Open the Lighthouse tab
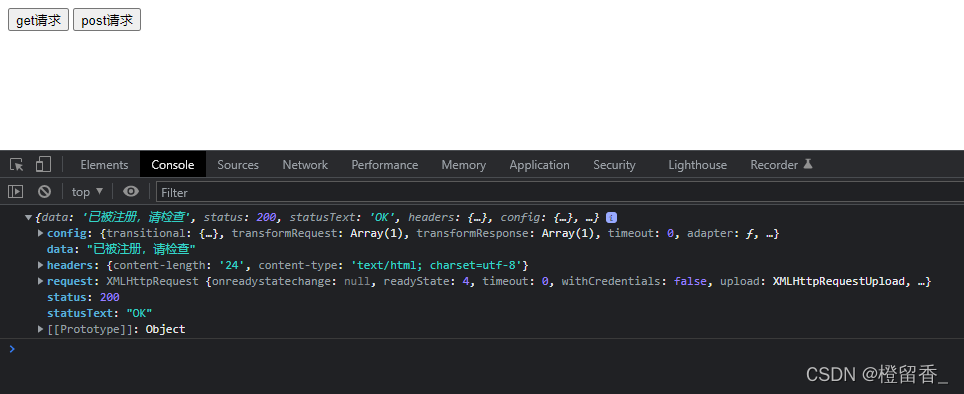The width and height of the screenshot is (964, 394). point(697,165)
